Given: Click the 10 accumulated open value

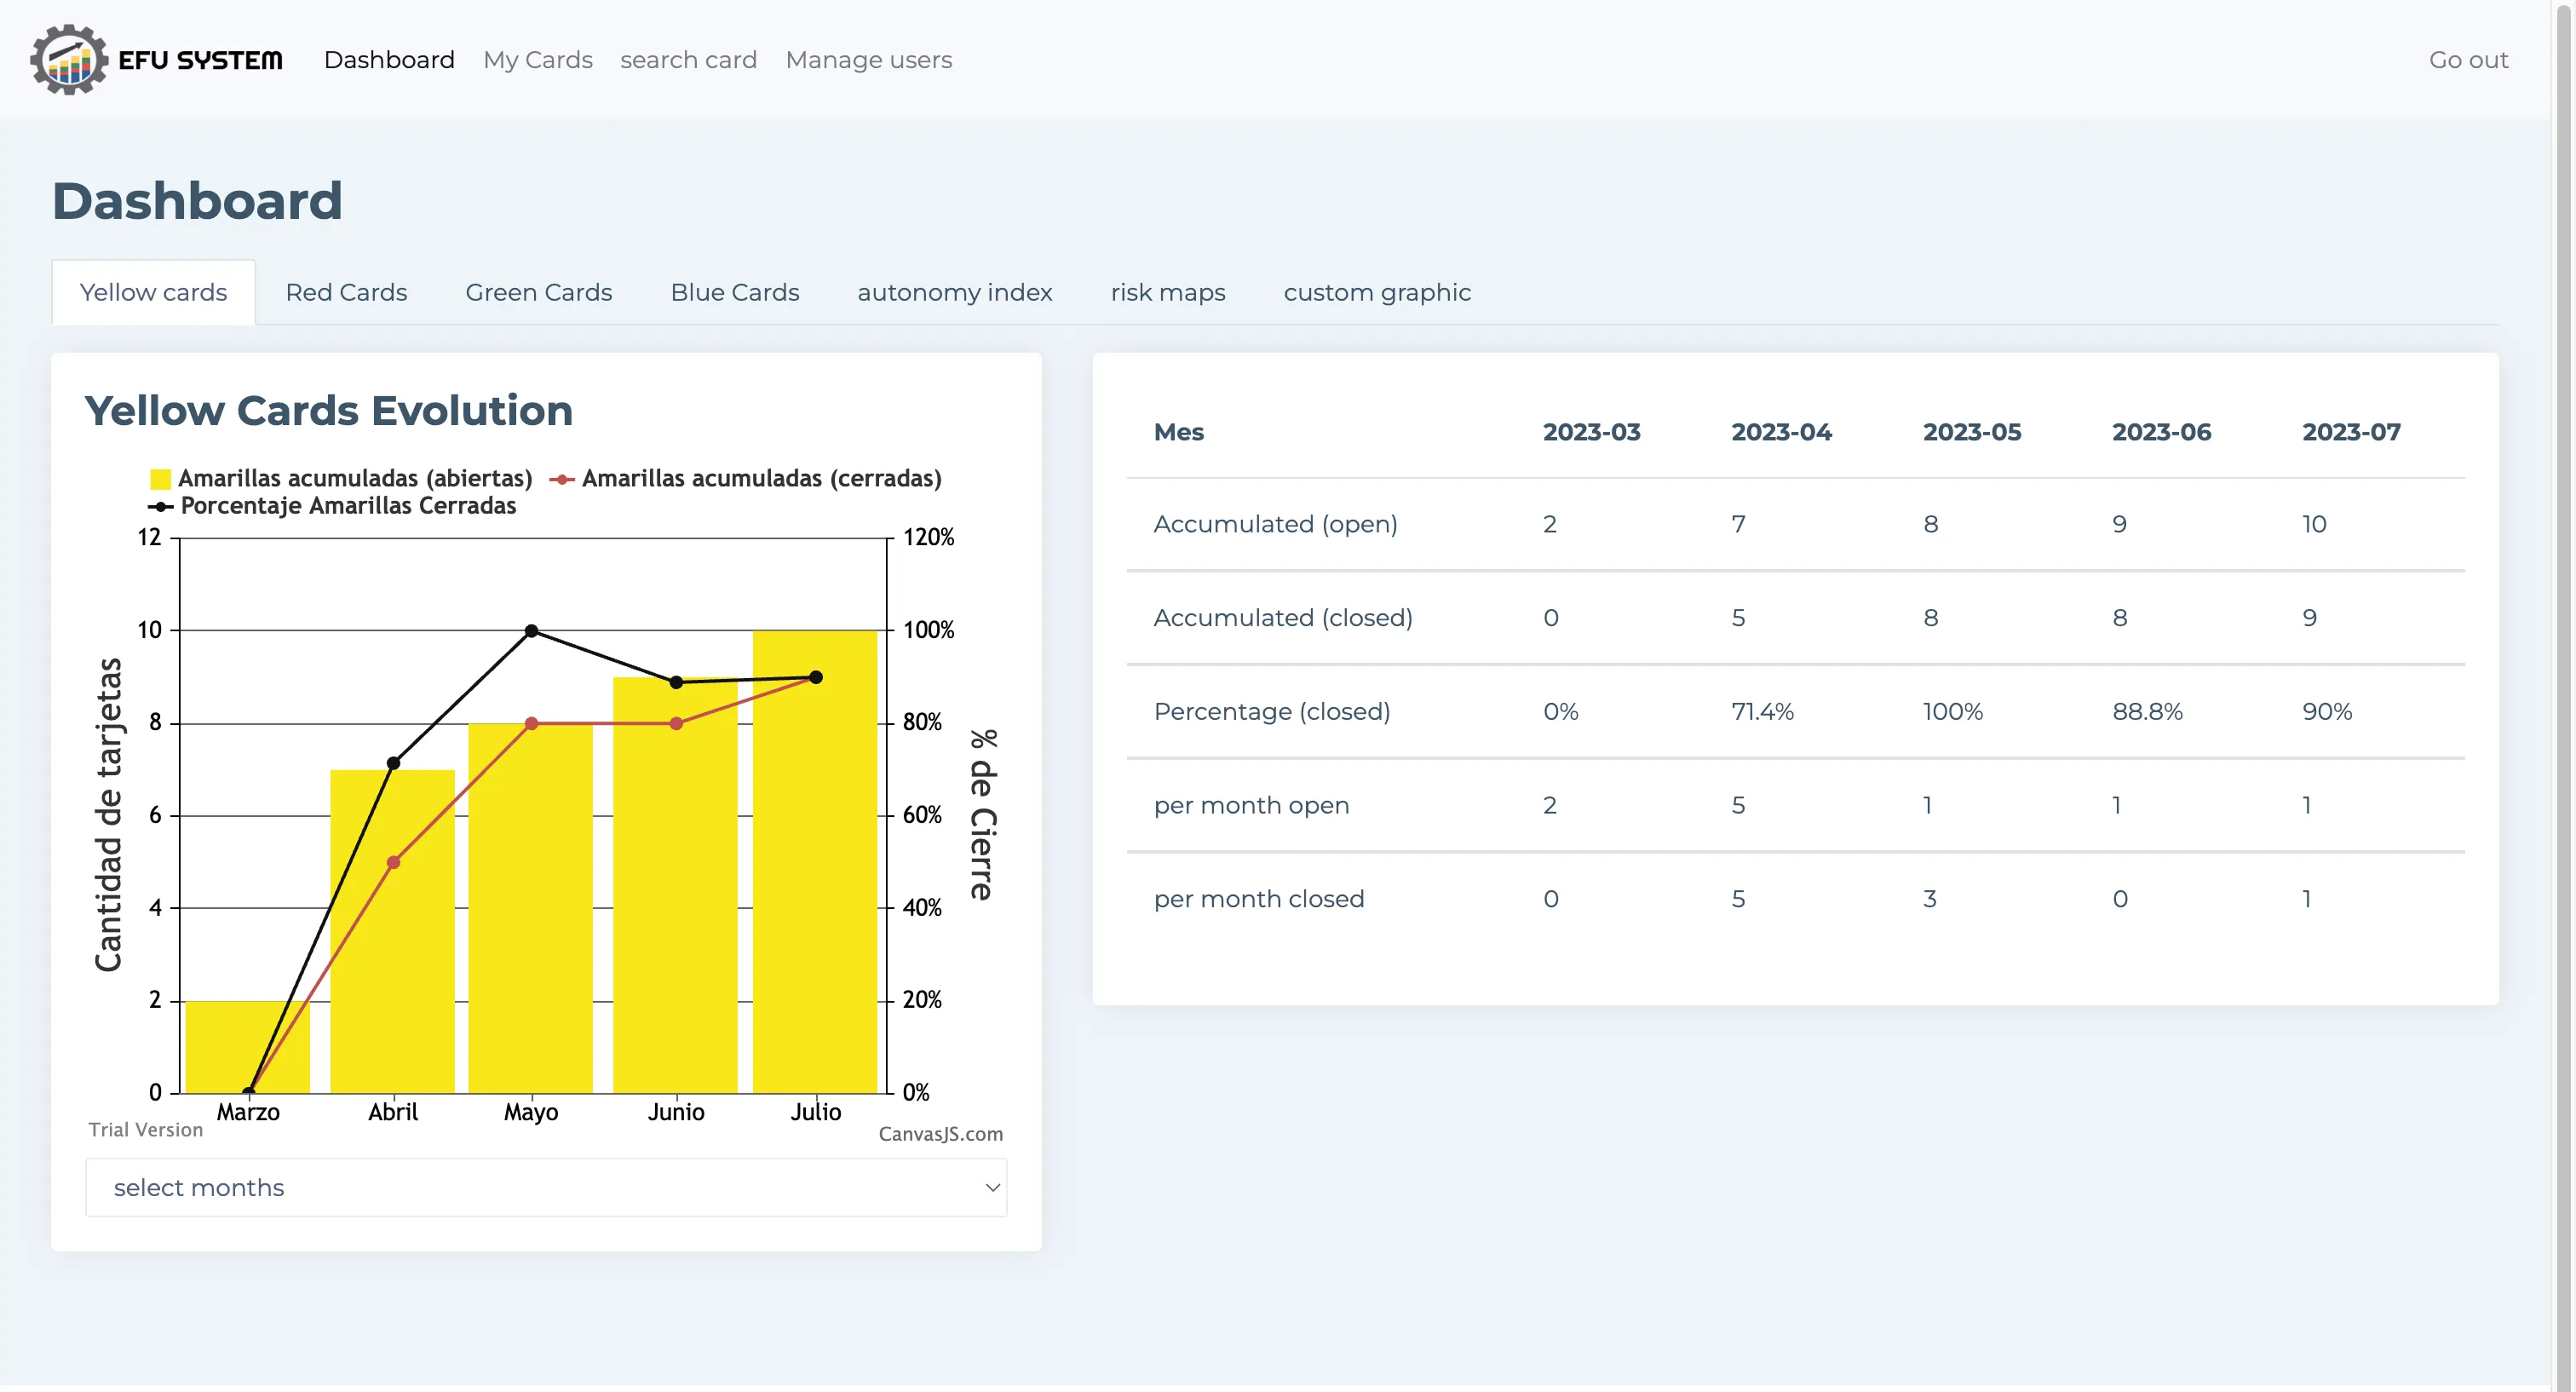Looking at the screenshot, I should click(2314, 524).
